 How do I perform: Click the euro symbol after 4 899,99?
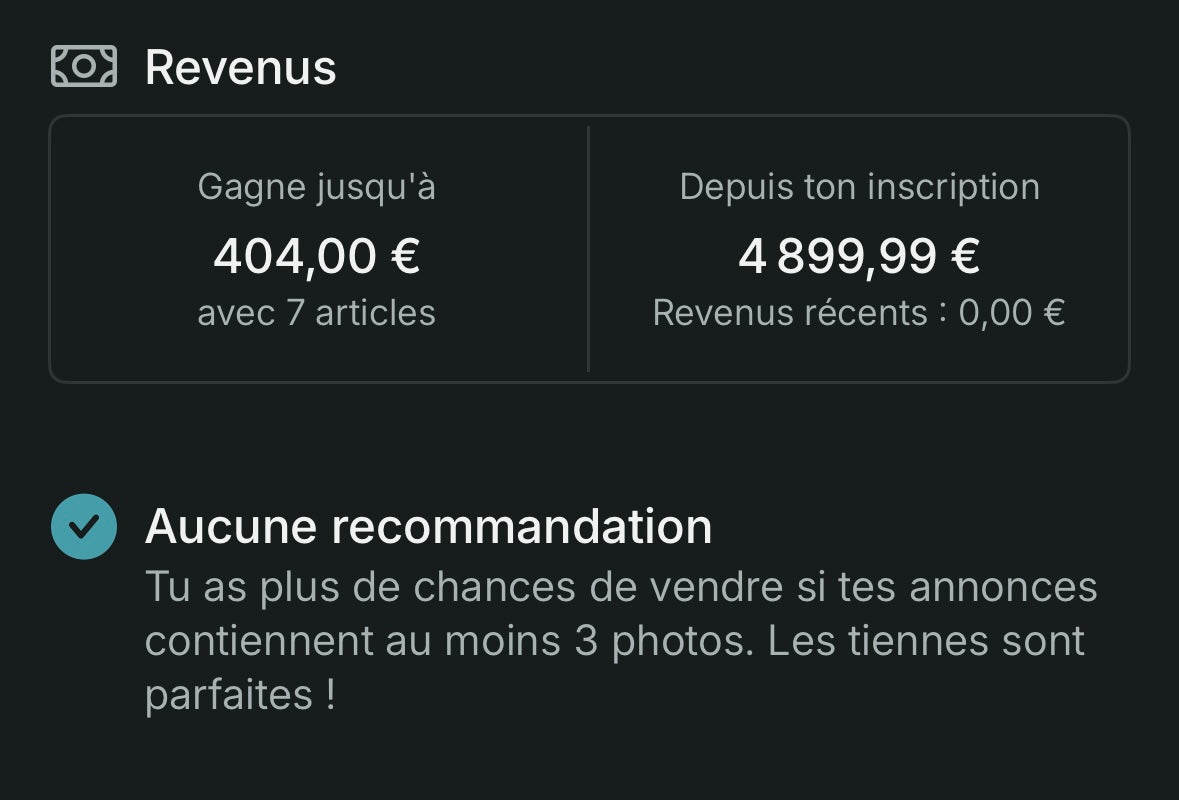(x=964, y=256)
